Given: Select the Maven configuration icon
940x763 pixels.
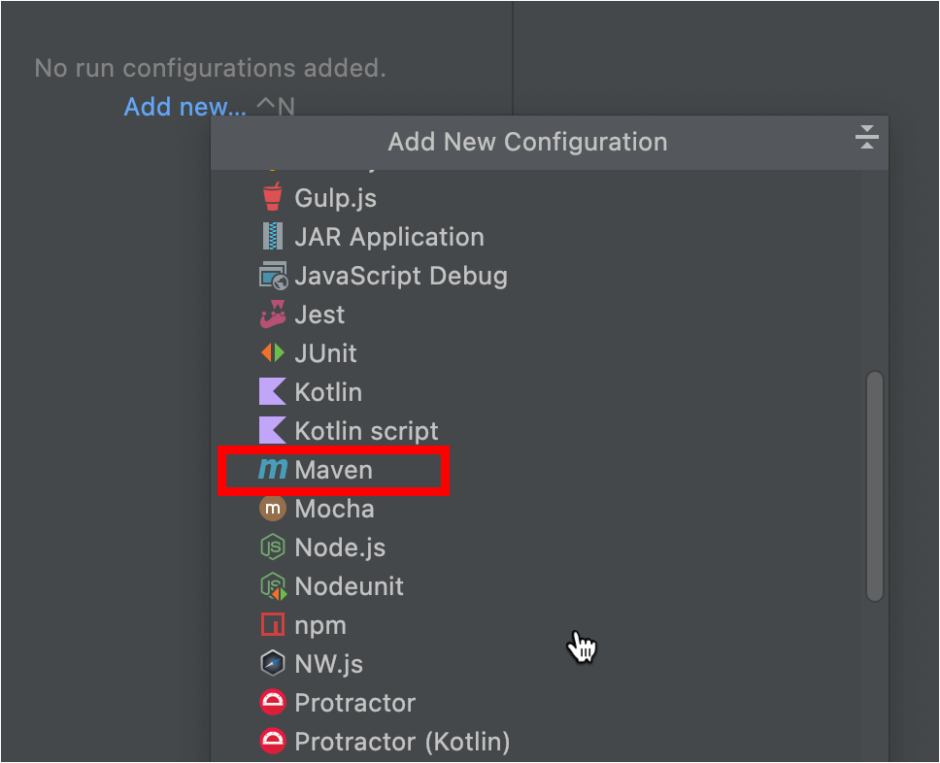Looking at the screenshot, I should [271, 470].
